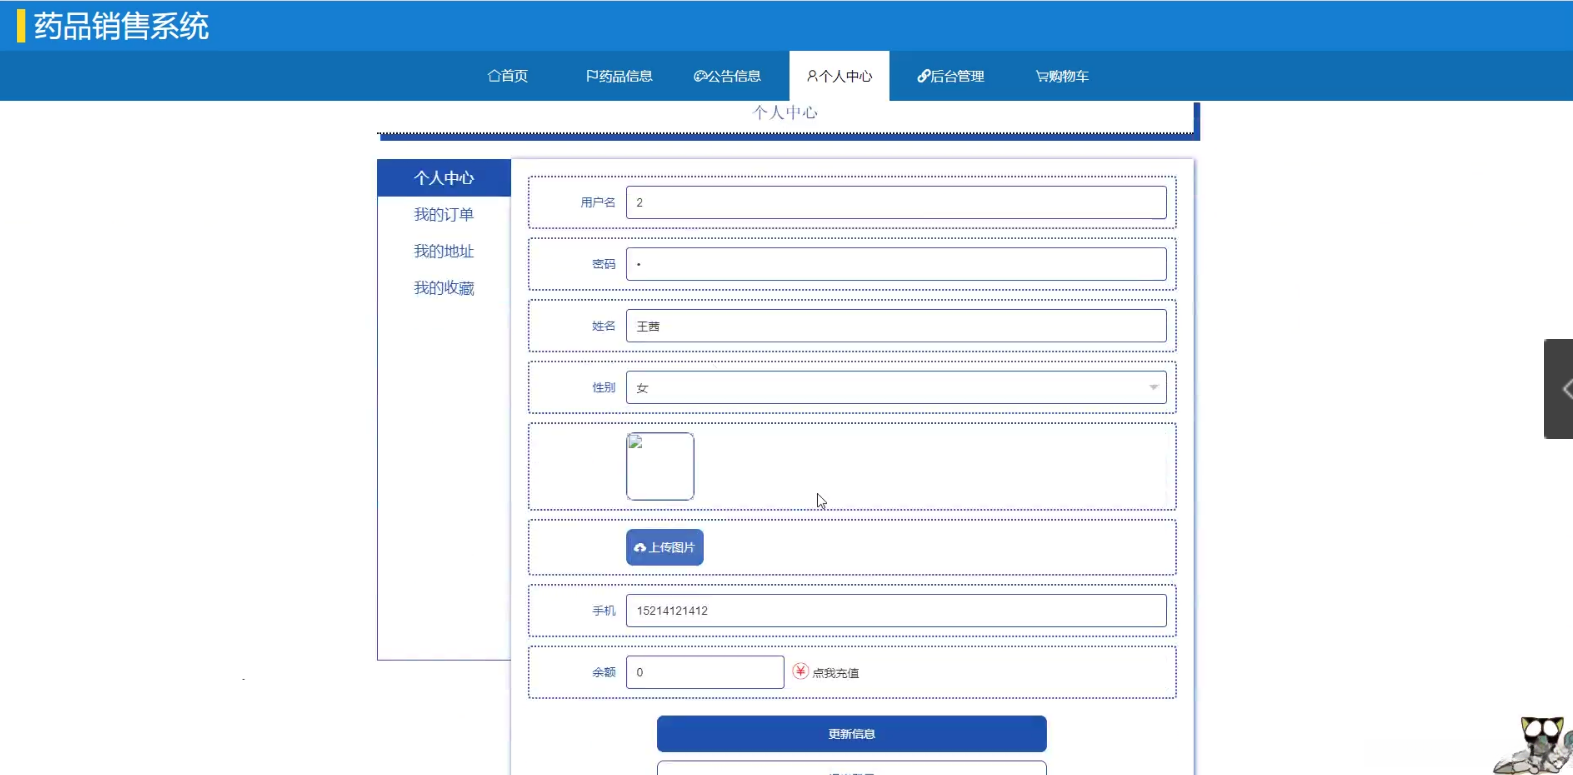The image size is (1573, 775).
Task: Click the 余额 balance field
Action: (705, 672)
